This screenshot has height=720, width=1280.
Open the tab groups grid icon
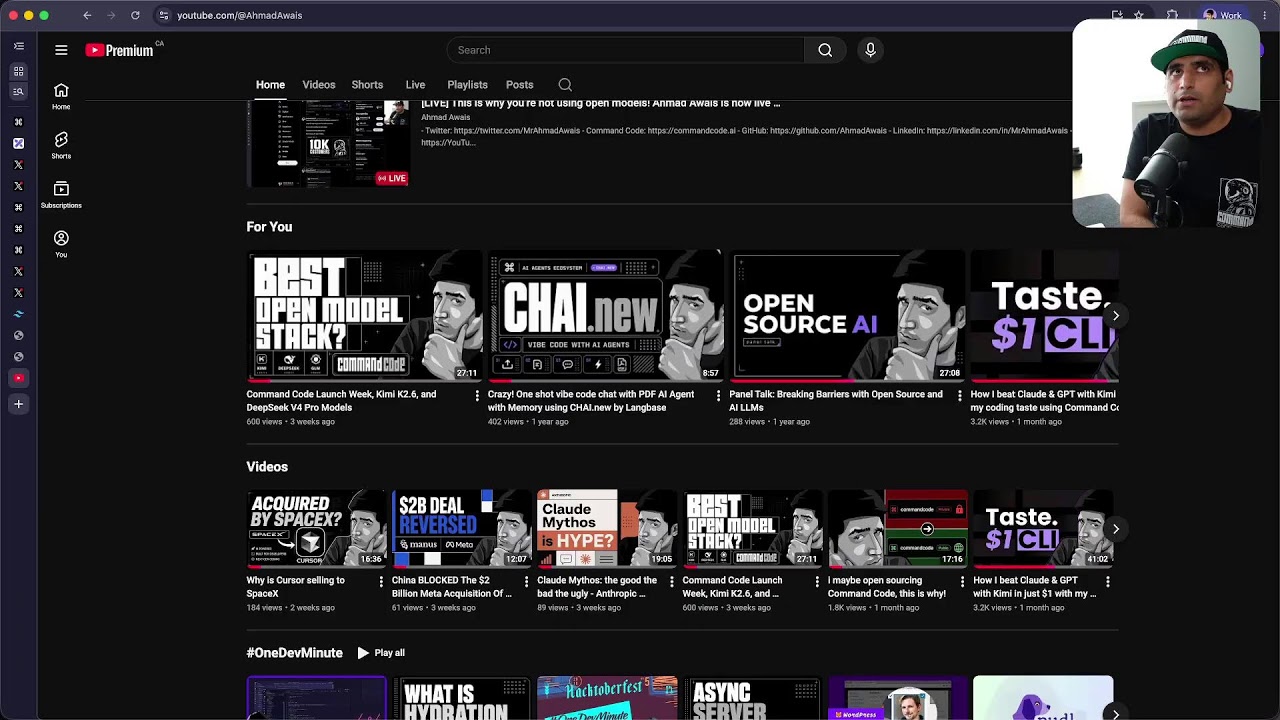[x=18, y=71]
